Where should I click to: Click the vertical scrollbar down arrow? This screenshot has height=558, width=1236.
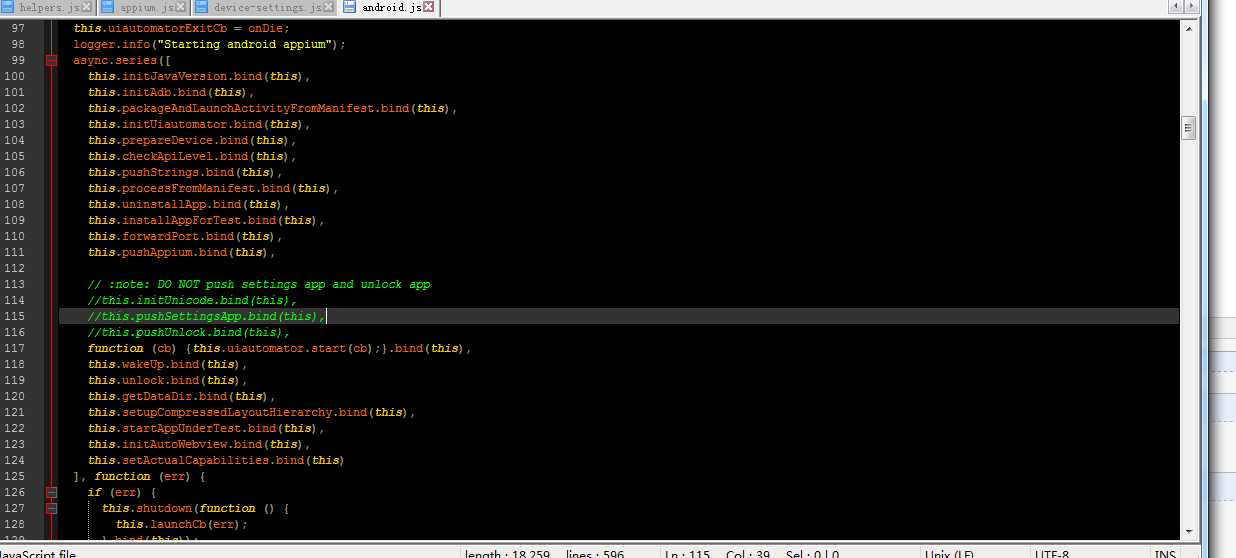coord(1189,530)
